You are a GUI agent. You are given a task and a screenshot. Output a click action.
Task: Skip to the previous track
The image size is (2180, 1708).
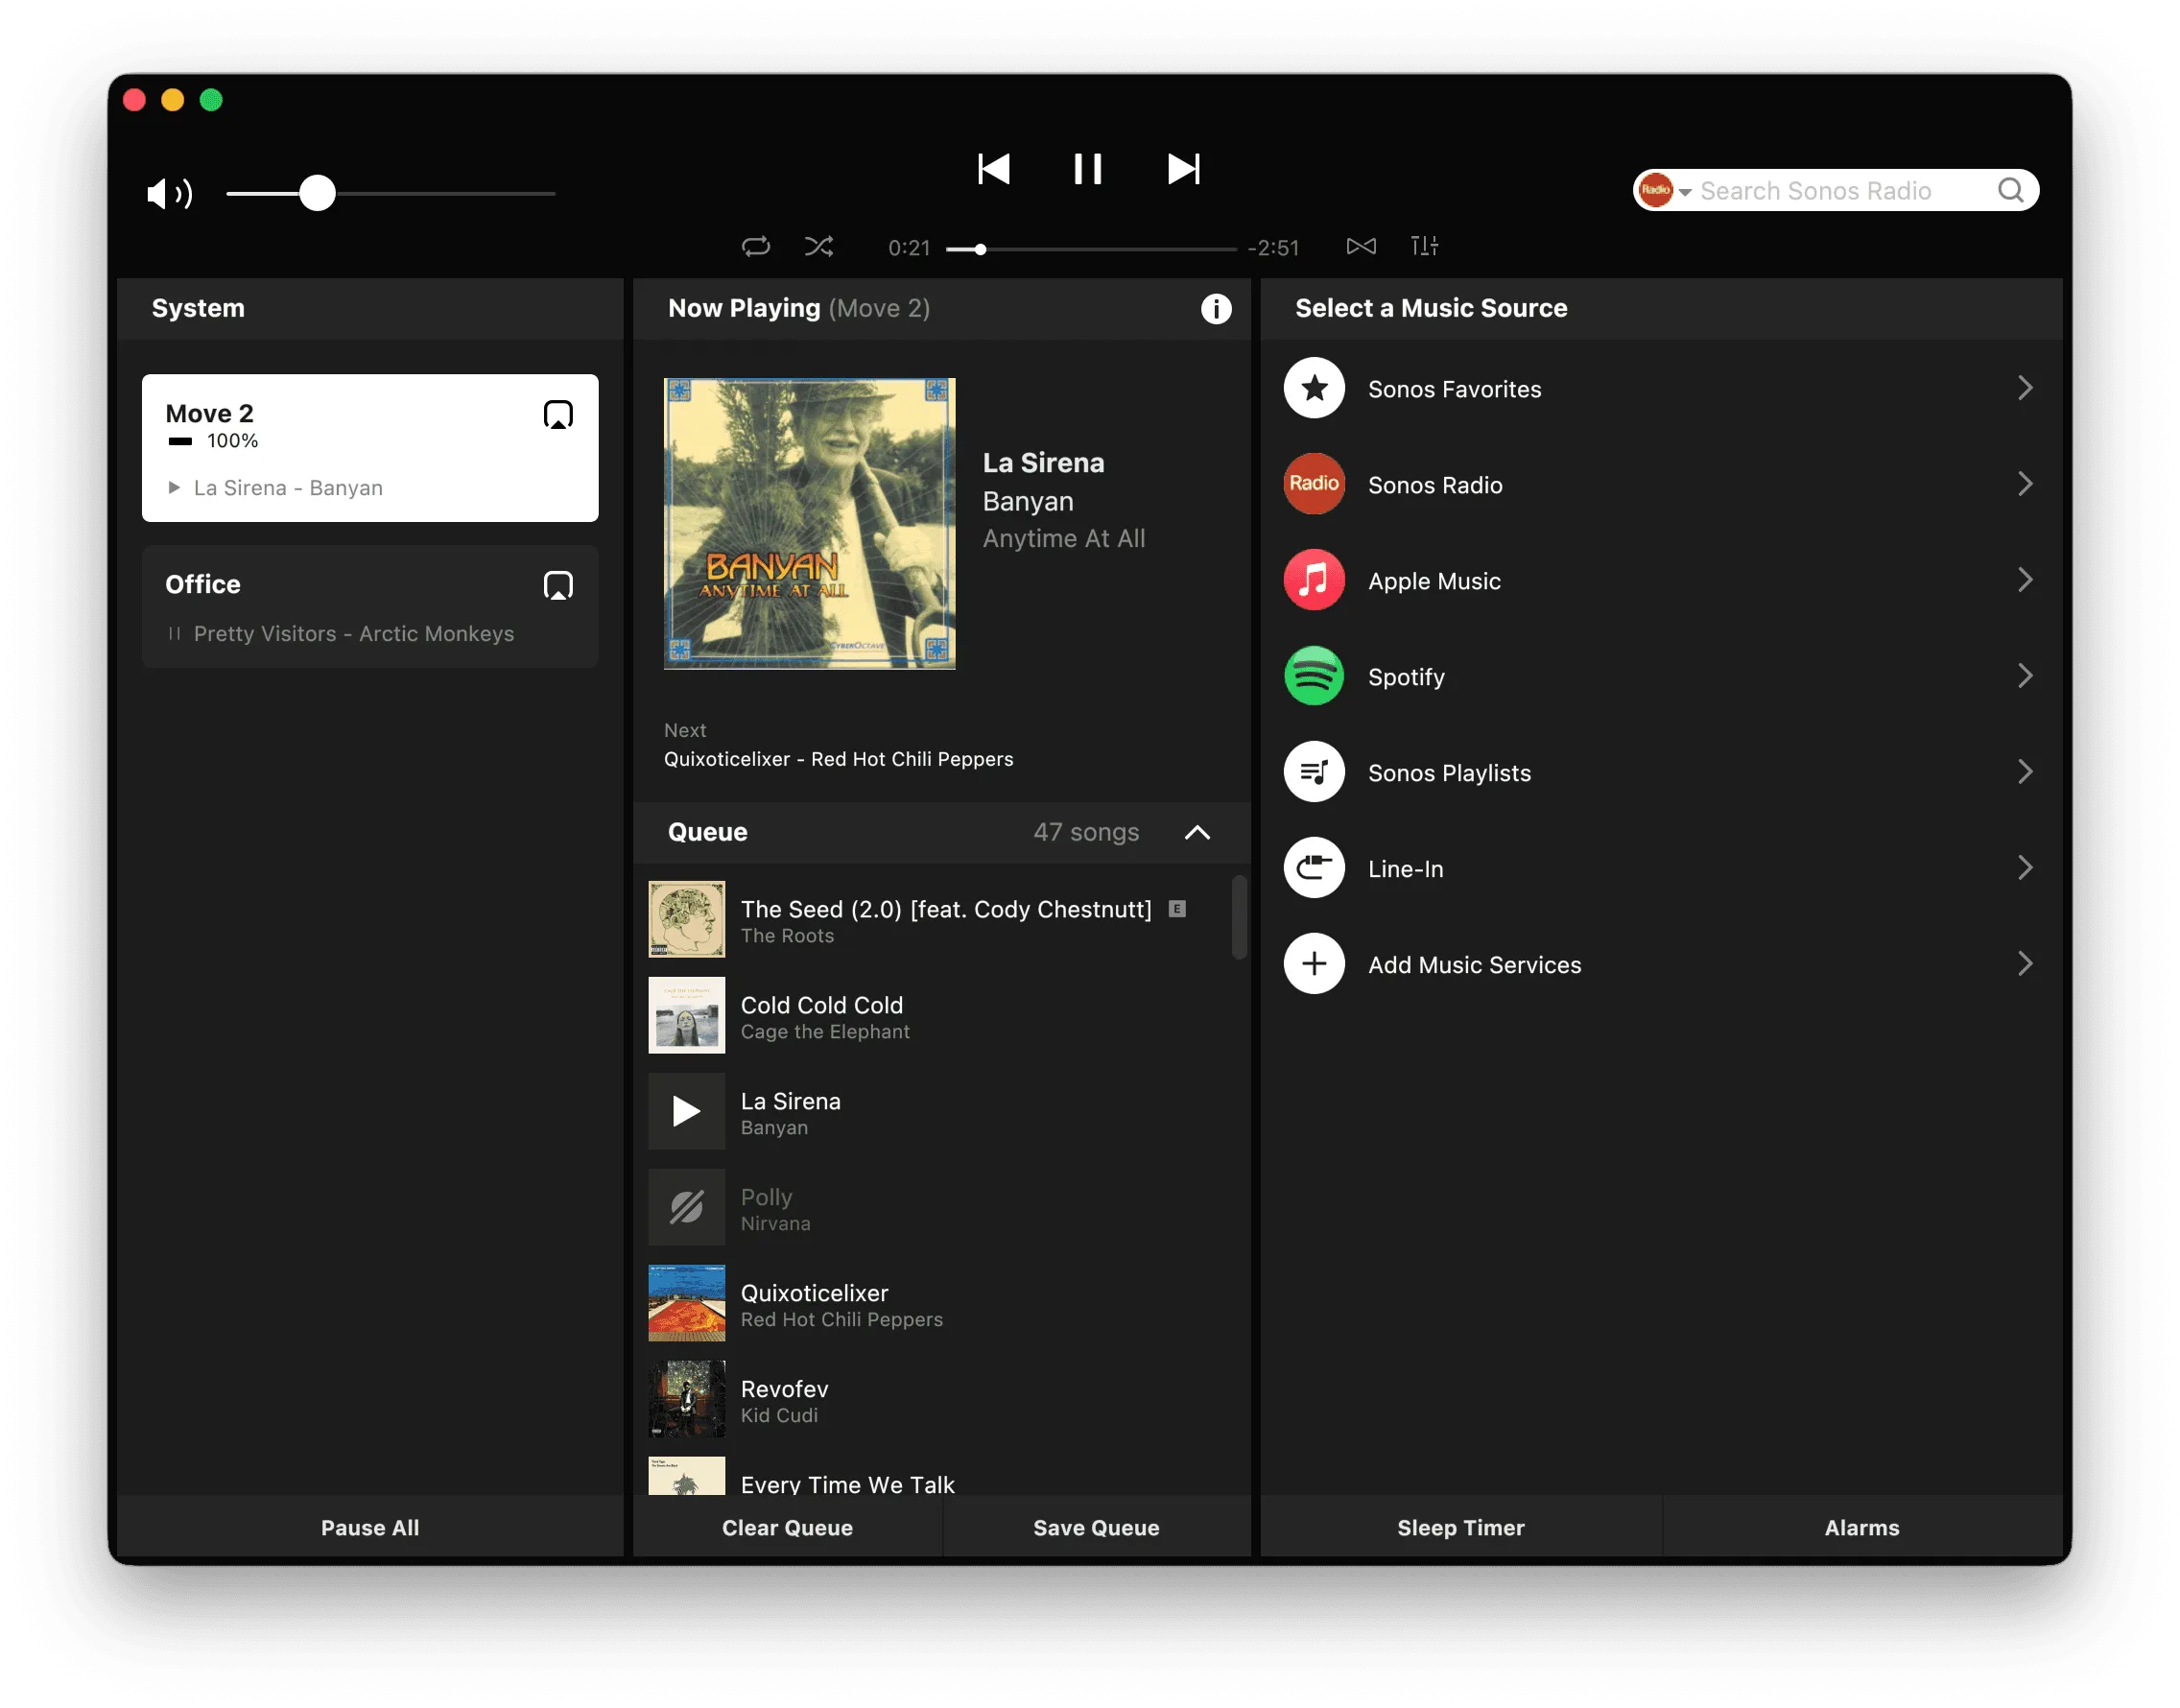(x=993, y=169)
